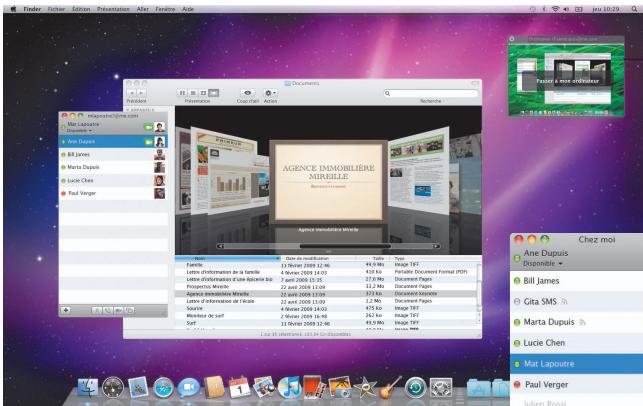This screenshot has width=643, height=406.
Task: Click Cover Flow scroll left arrow
Action: [220, 246]
